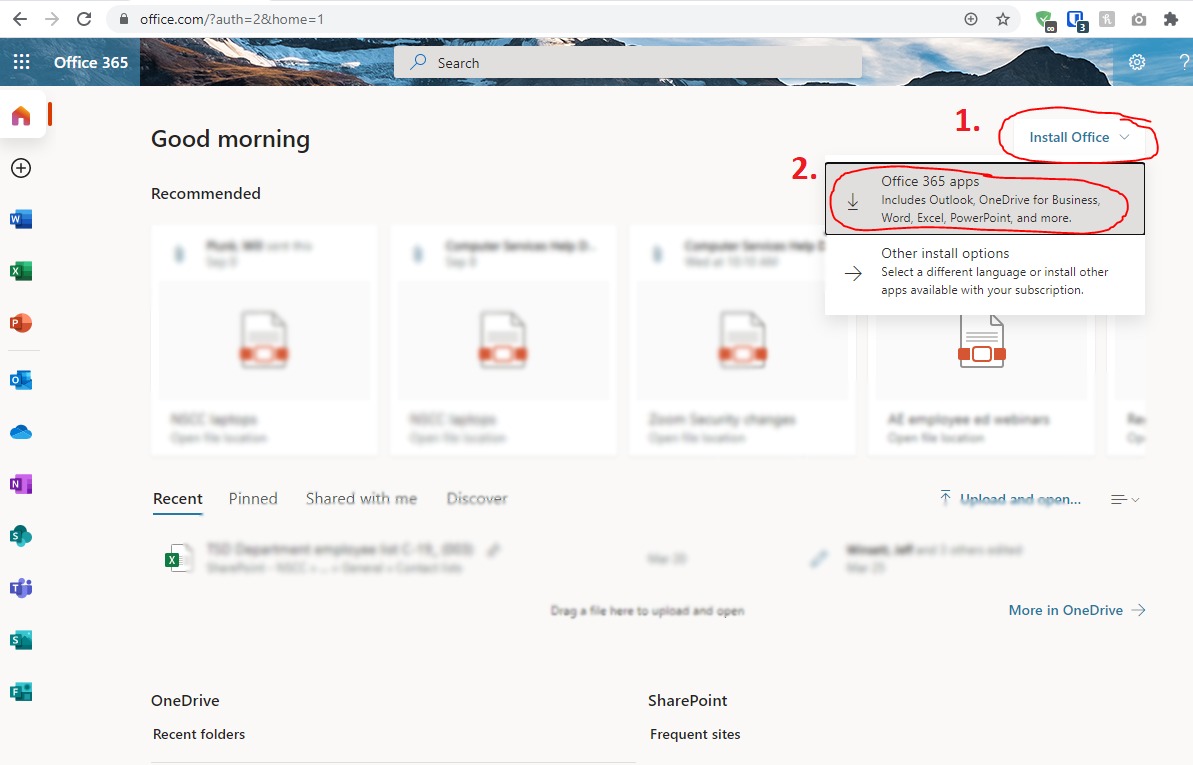Click the Create new plus icon in sidebar
The height and width of the screenshot is (765, 1193).
21,168
